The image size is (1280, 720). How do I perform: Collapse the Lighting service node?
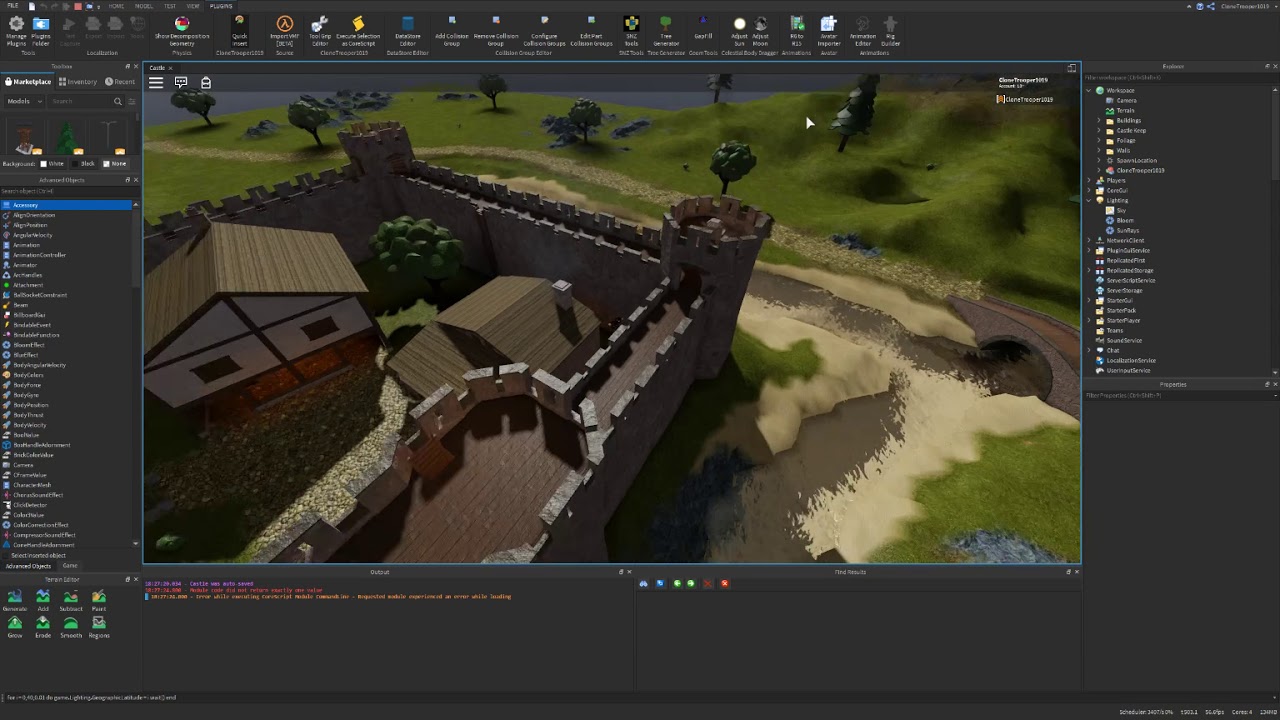click(x=1089, y=200)
